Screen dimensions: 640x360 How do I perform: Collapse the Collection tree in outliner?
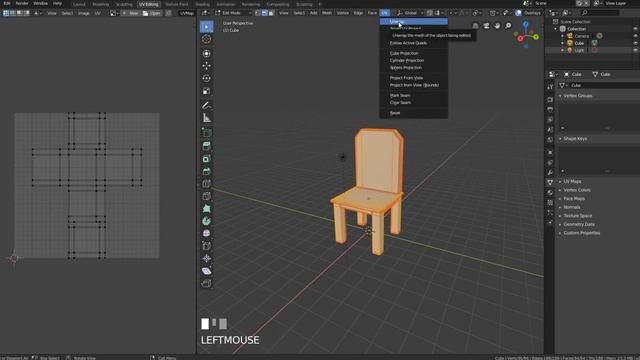click(556, 29)
